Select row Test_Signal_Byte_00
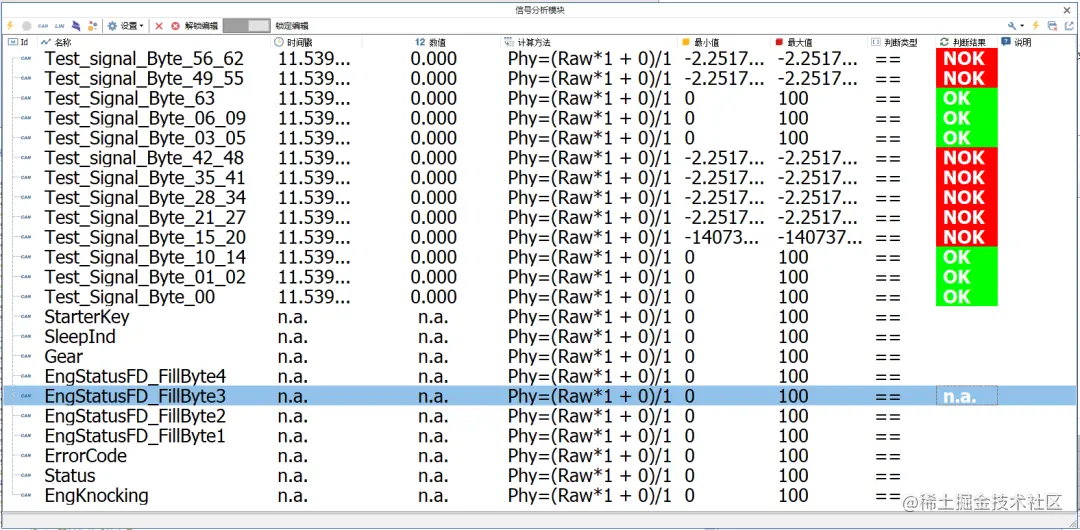Viewport: 1080px width, 530px height. point(539,297)
